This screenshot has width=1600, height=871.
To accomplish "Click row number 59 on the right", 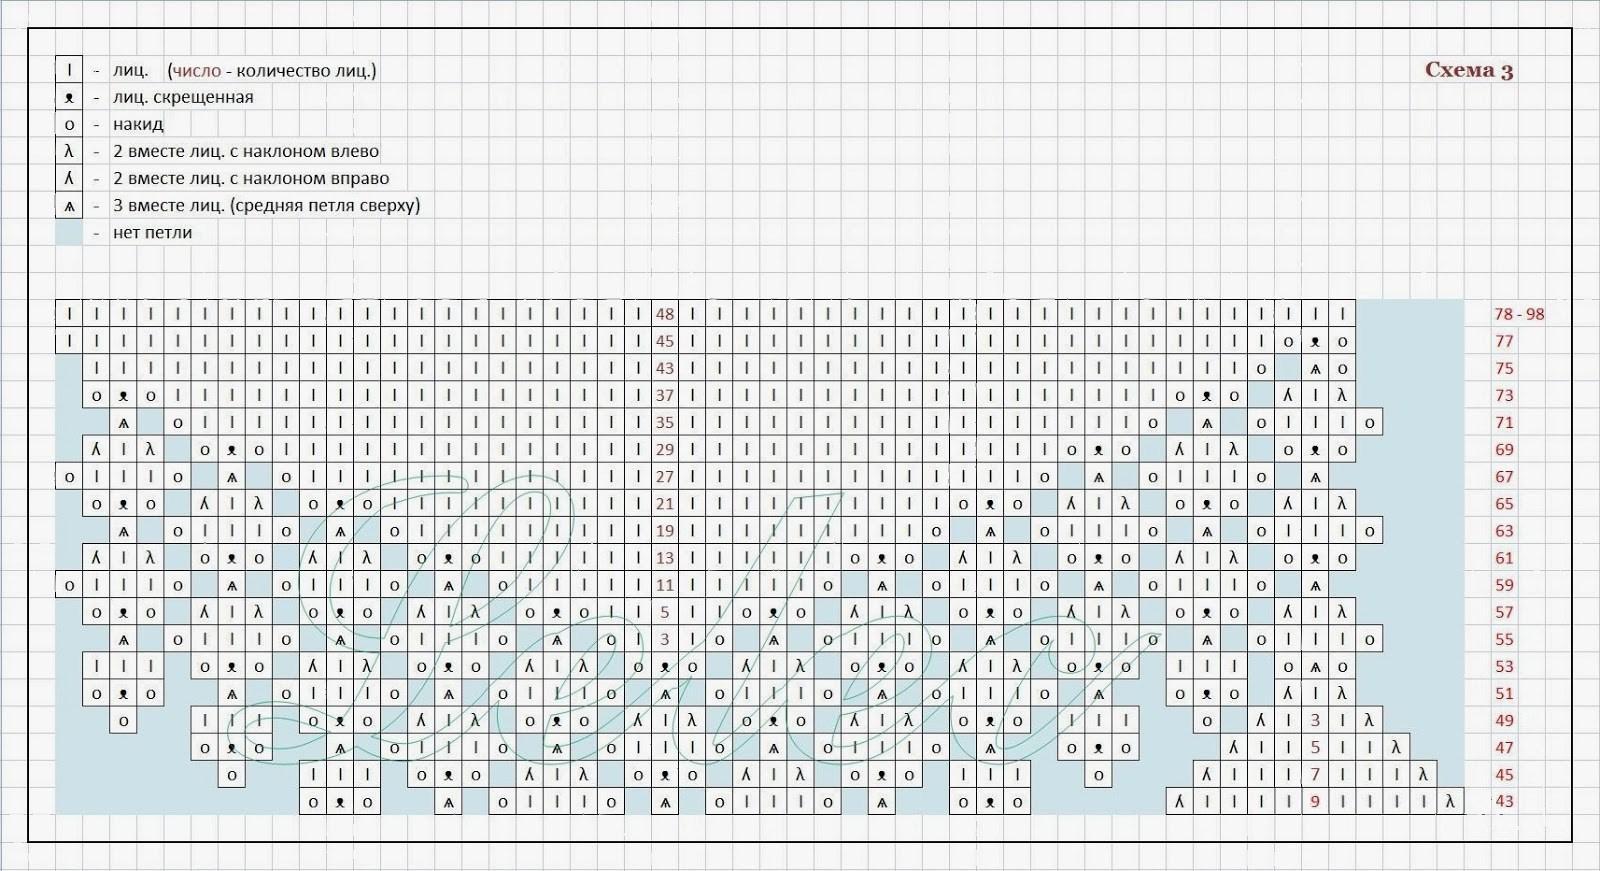I will pyautogui.click(x=1504, y=585).
